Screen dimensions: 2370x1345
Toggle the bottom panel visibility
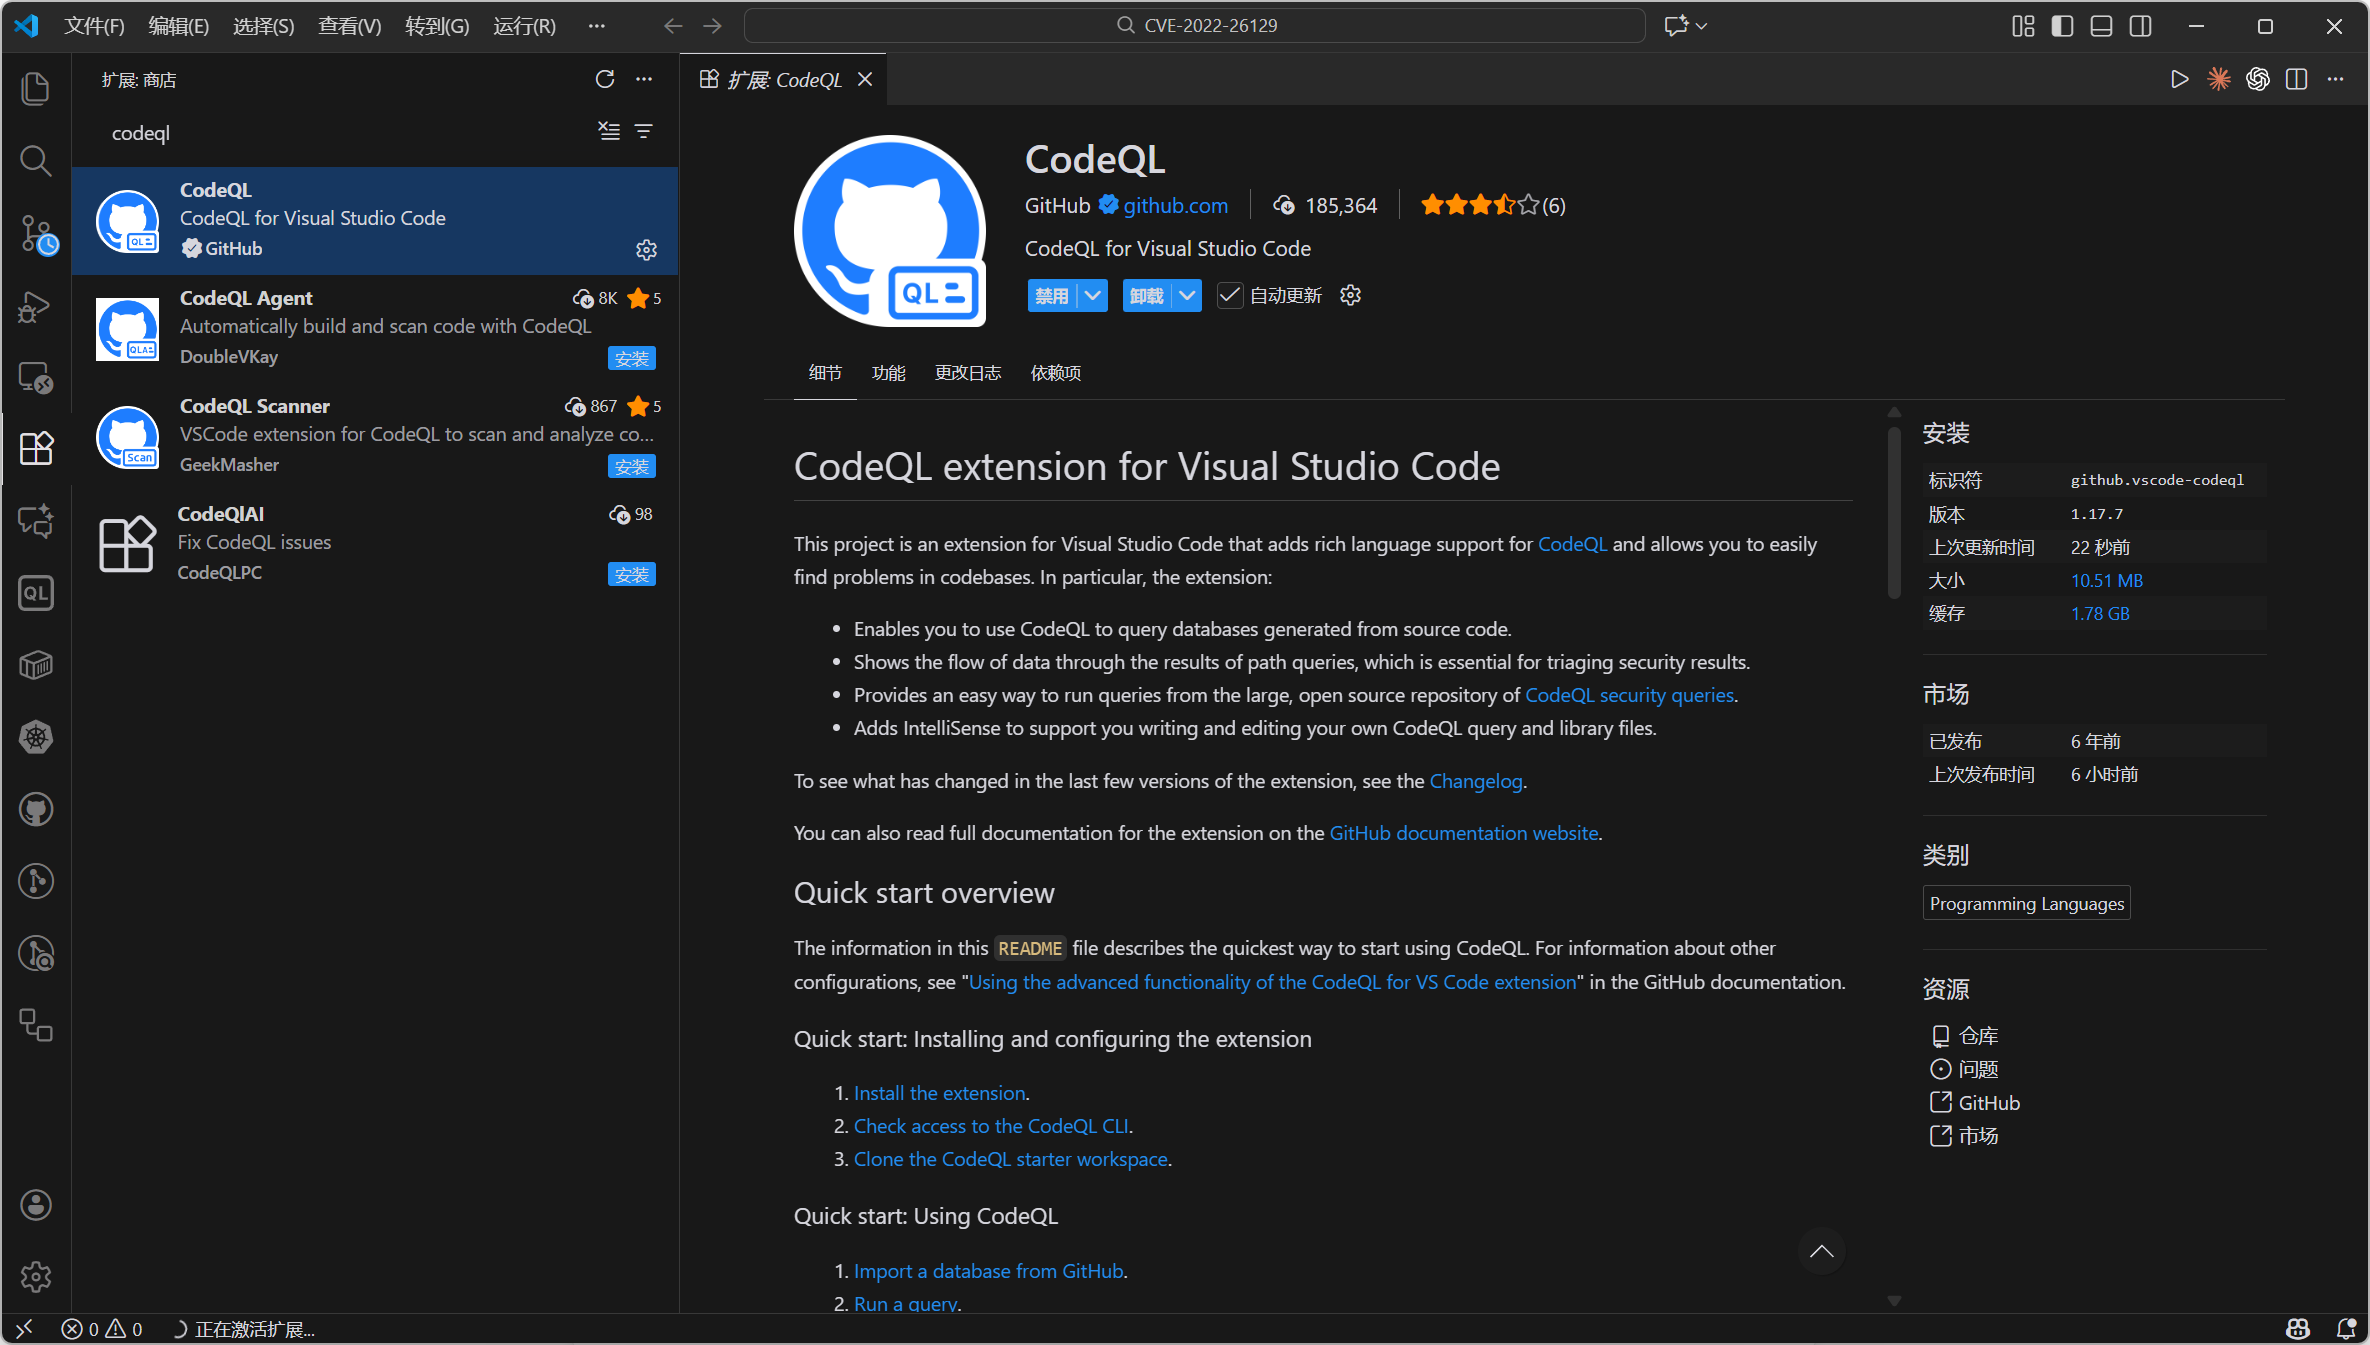click(x=2100, y=26)
